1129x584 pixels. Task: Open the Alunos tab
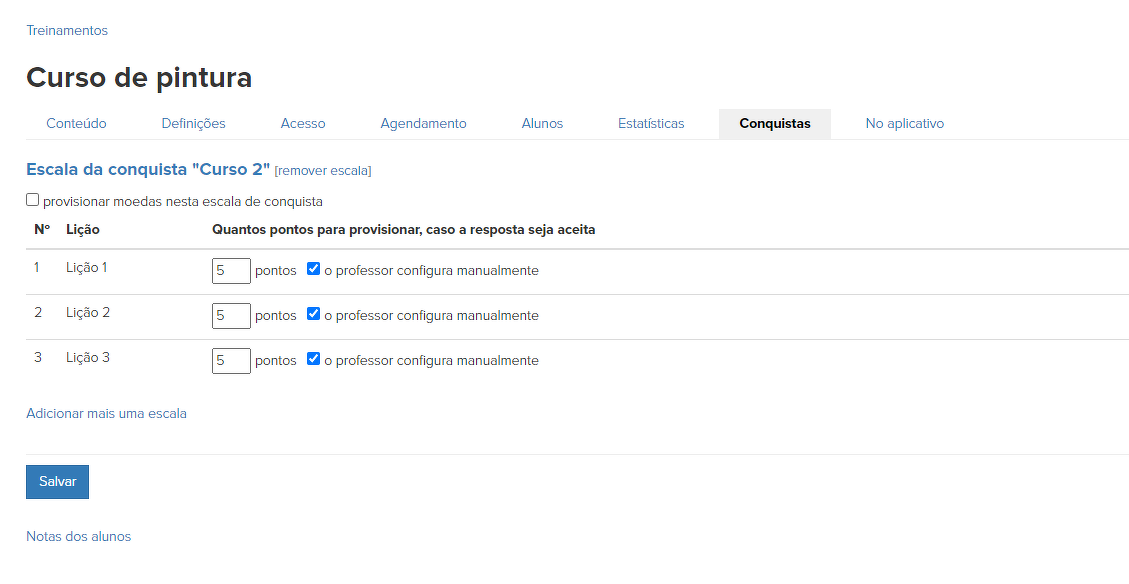click(x=542, y=123)
